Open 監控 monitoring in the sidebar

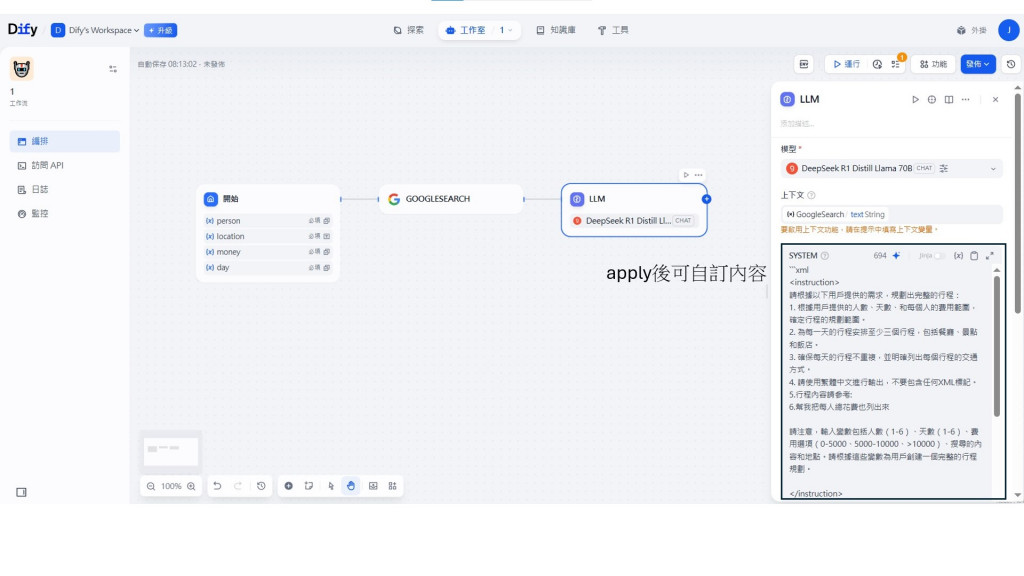point(65,214)
